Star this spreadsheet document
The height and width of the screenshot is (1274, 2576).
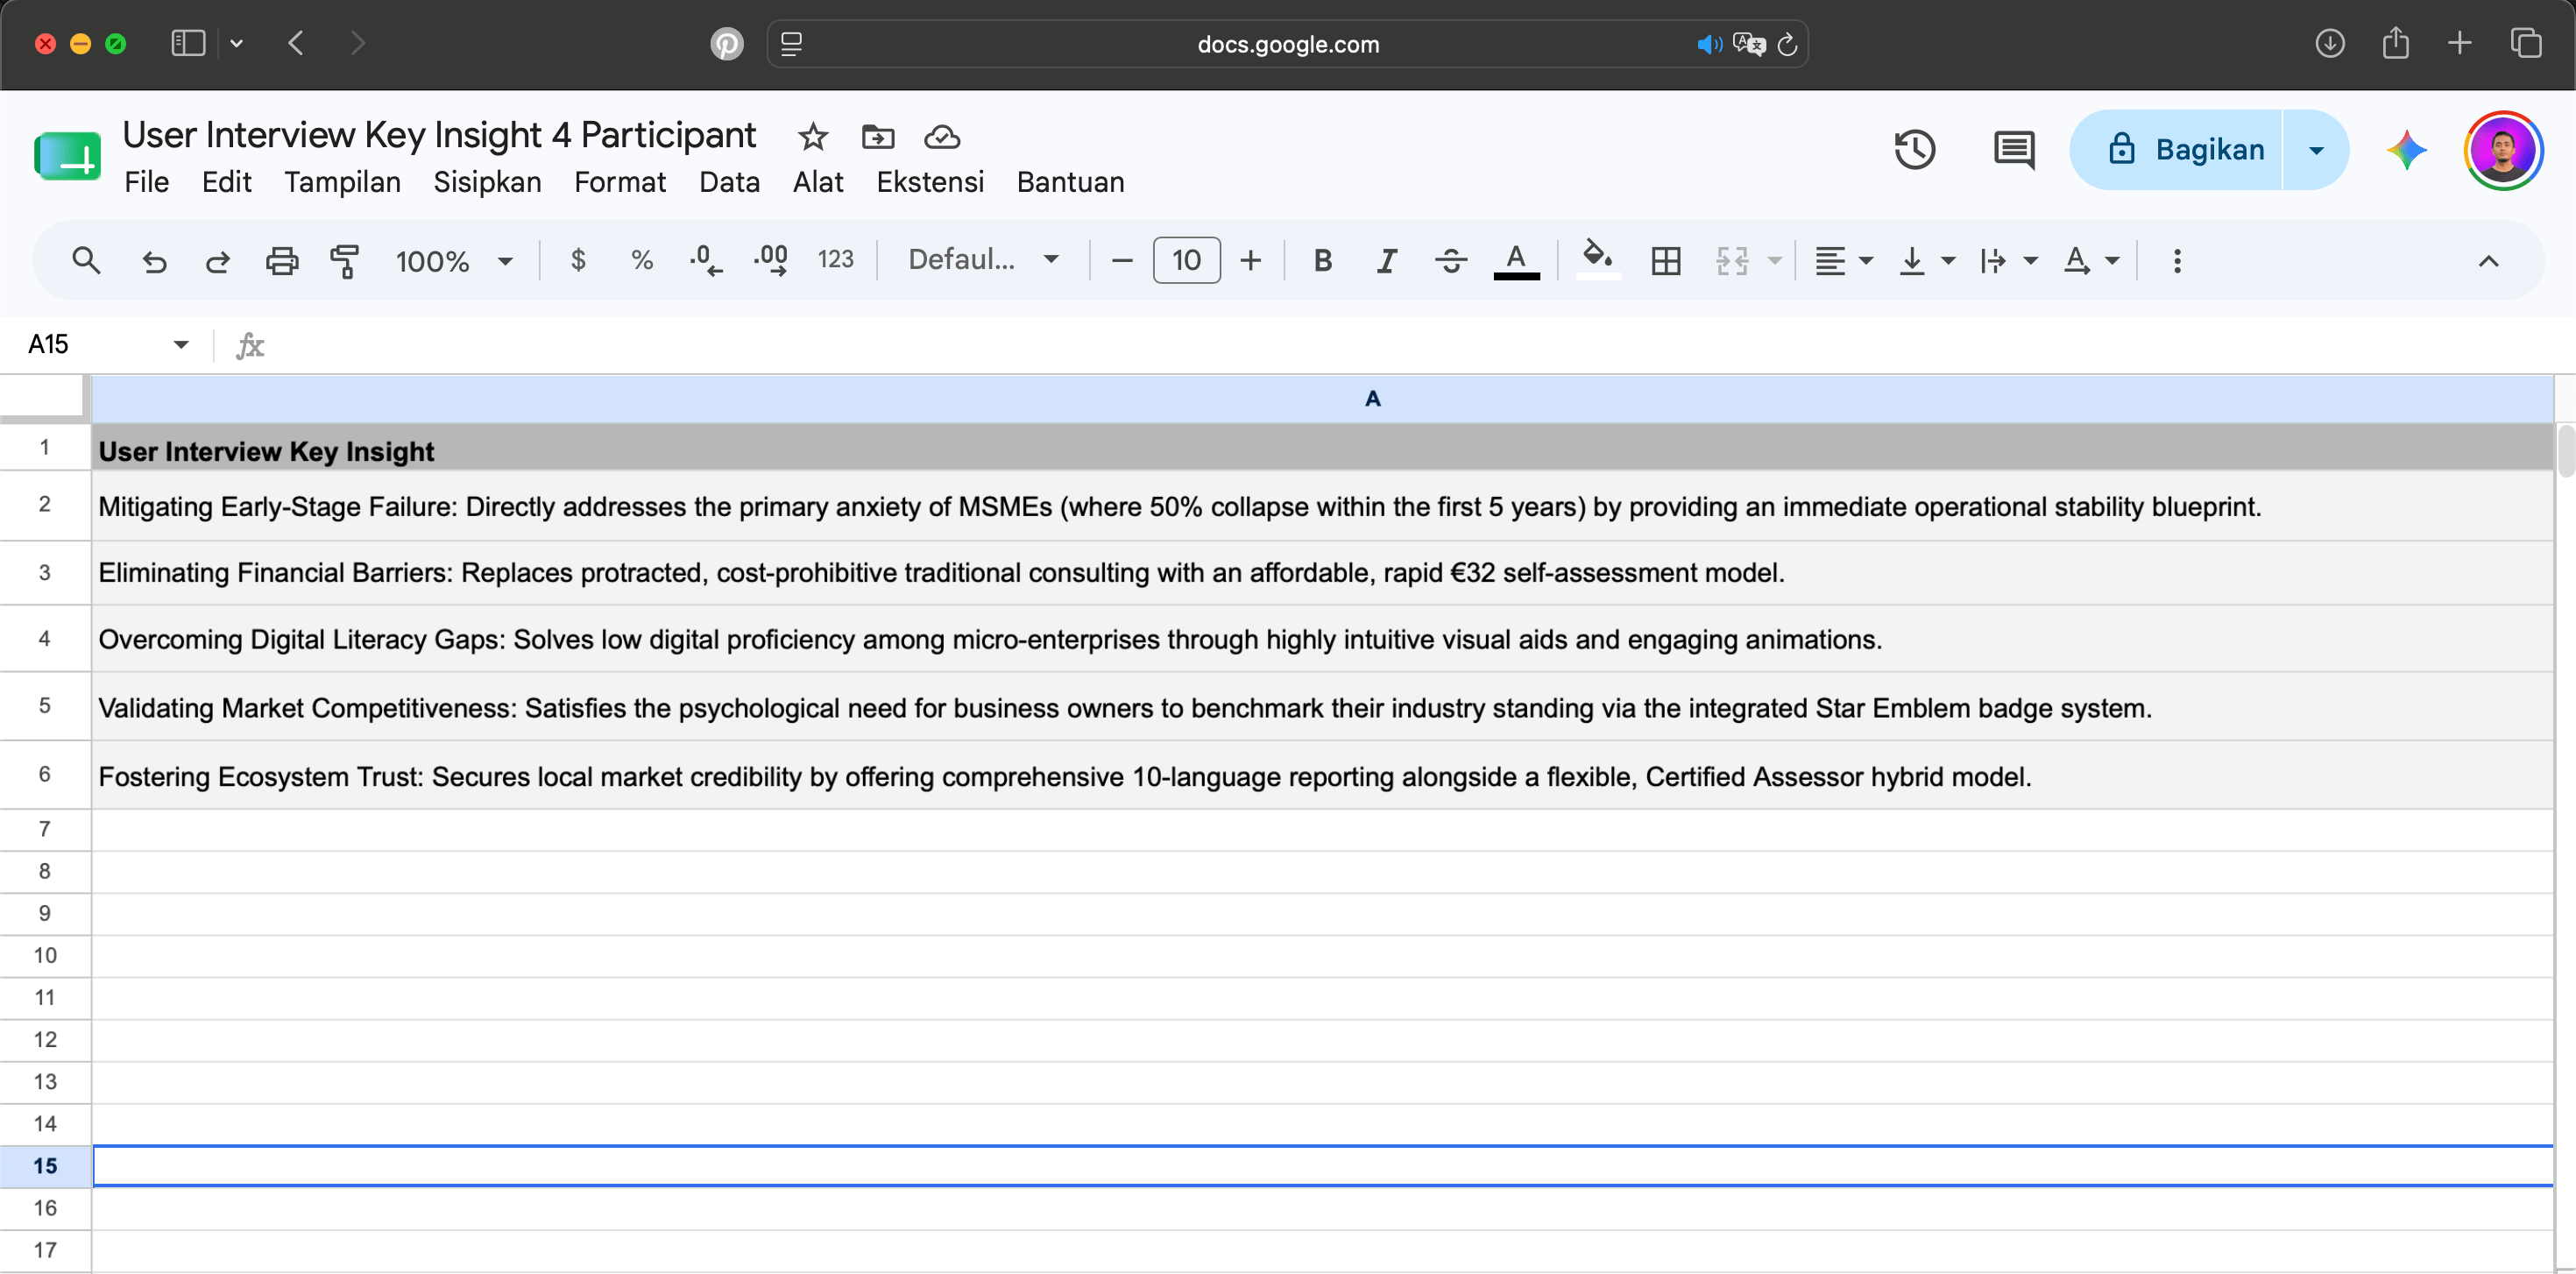[x=812, y=136]
